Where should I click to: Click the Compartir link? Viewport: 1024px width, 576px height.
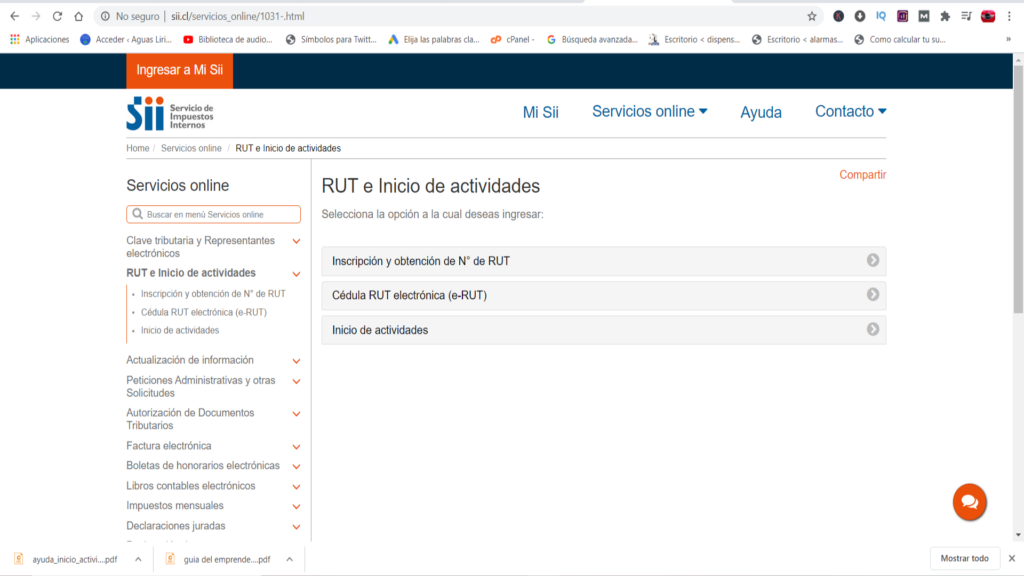862,174
